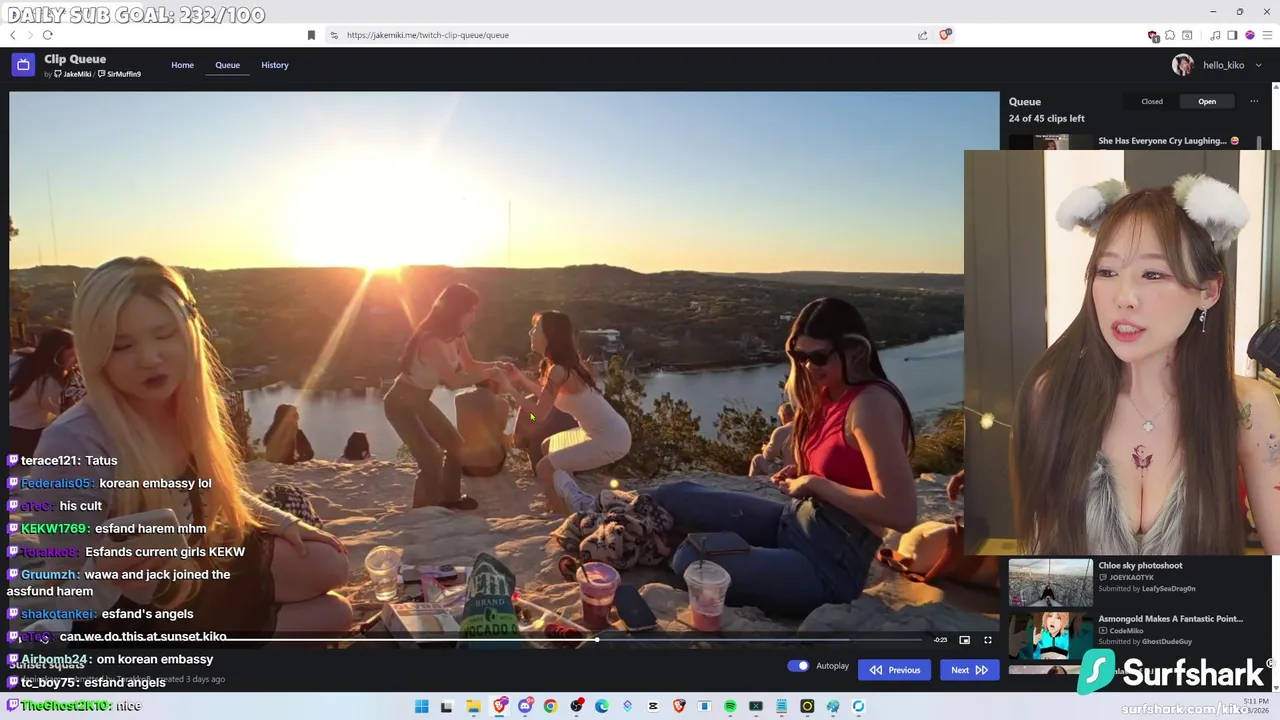Open the extensions puzzle piece menu
The width and height of the screenshot is (1280, 720).
[1170, 35]
